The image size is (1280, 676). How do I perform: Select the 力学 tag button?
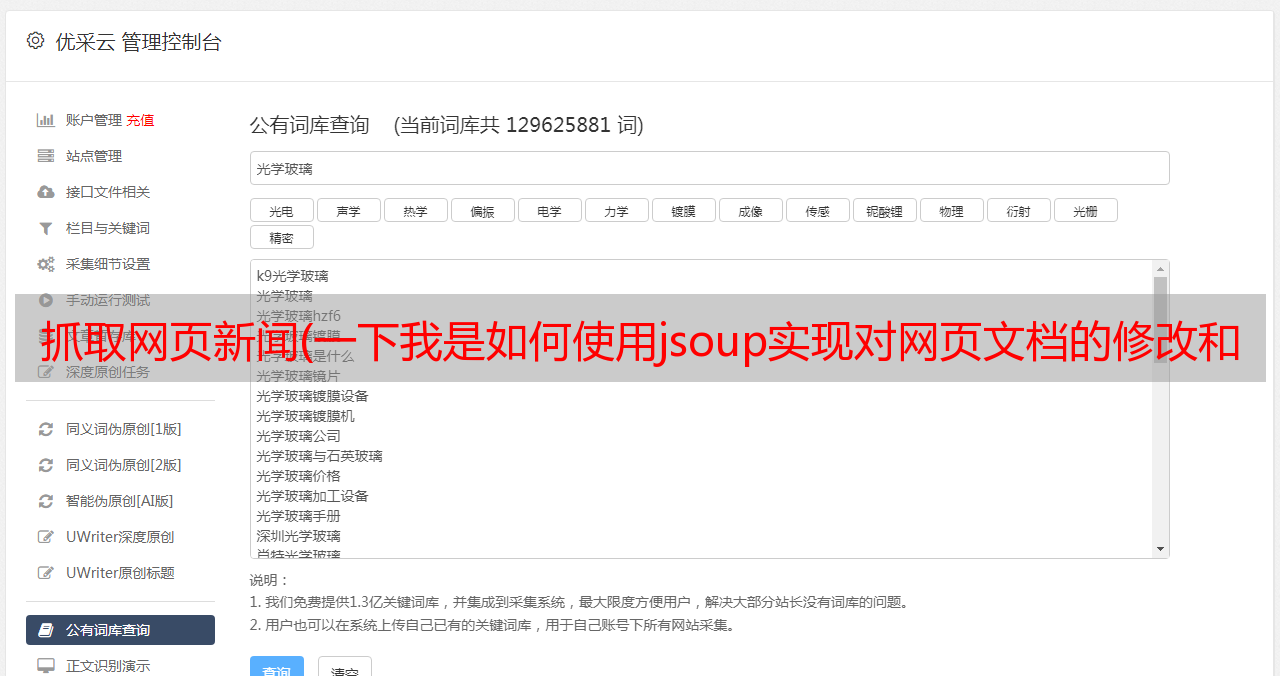pyautogui.click(x=616, y=211)
